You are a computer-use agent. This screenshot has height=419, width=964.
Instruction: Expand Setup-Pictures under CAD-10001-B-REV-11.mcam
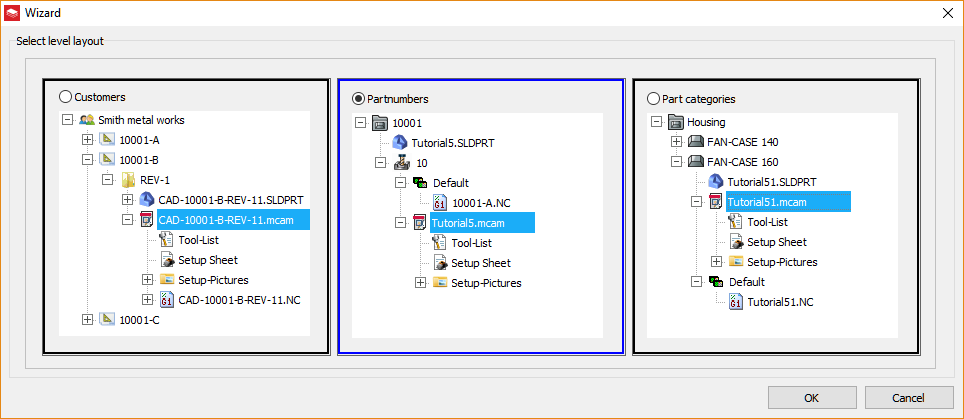point(147,280)
